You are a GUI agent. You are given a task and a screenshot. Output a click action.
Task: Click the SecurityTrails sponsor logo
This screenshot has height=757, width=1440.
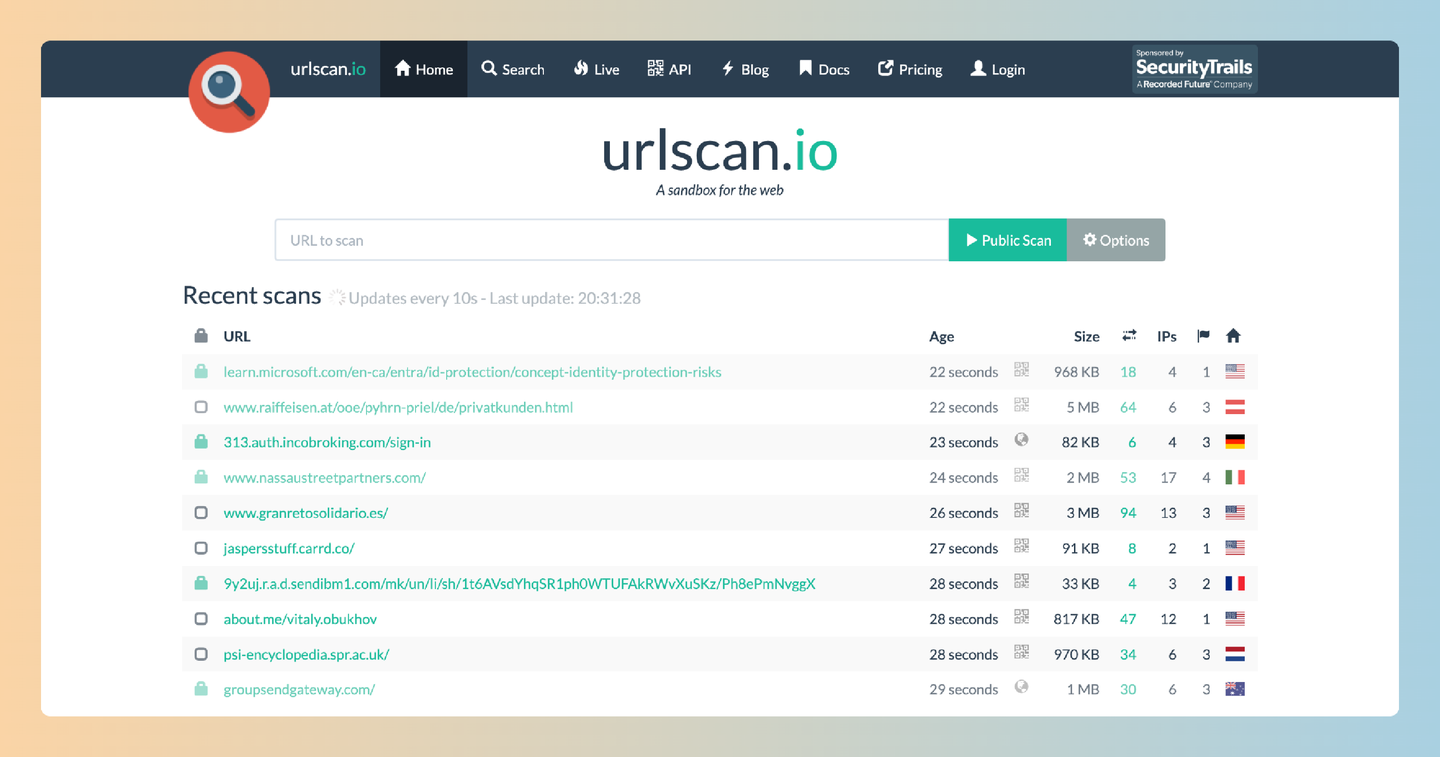click(x=1194, y=69)
